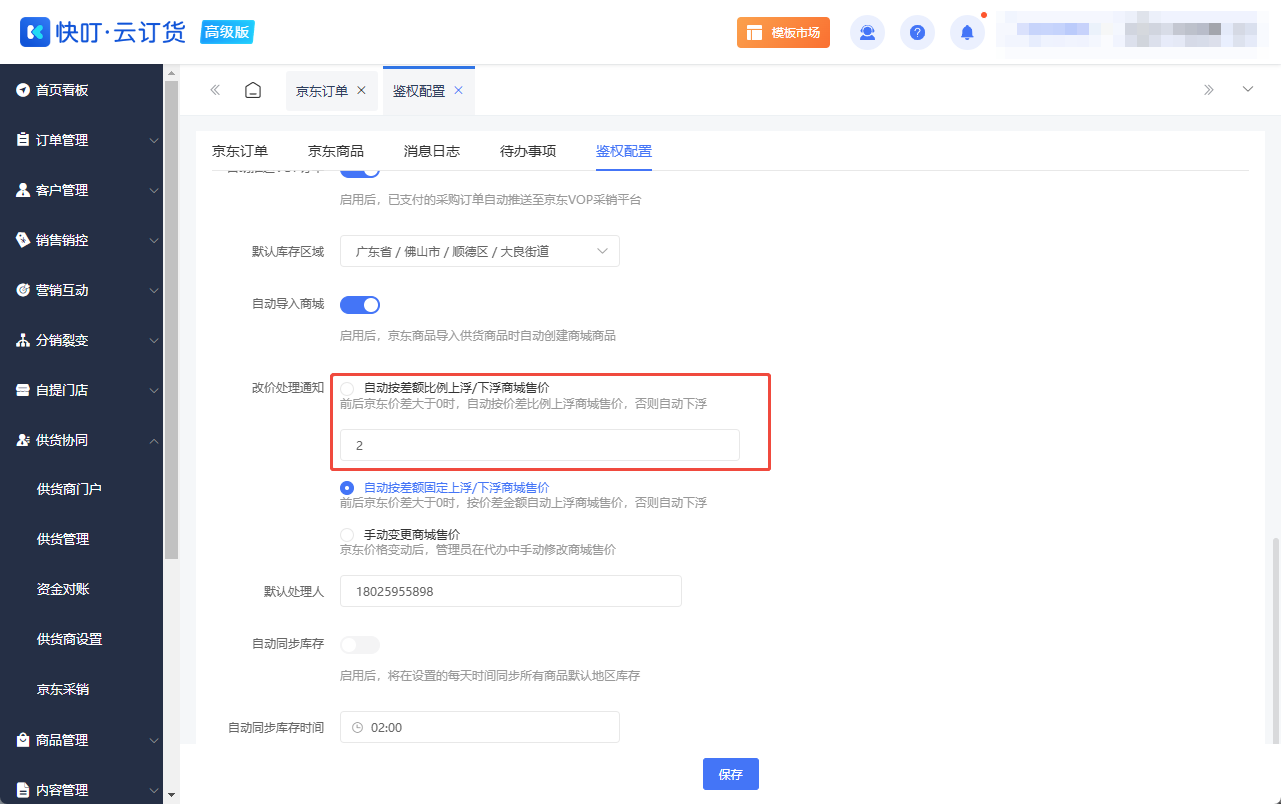1281x804 pixels.
Task: Click the 自提门店 store icon
Action: (23, 390)
